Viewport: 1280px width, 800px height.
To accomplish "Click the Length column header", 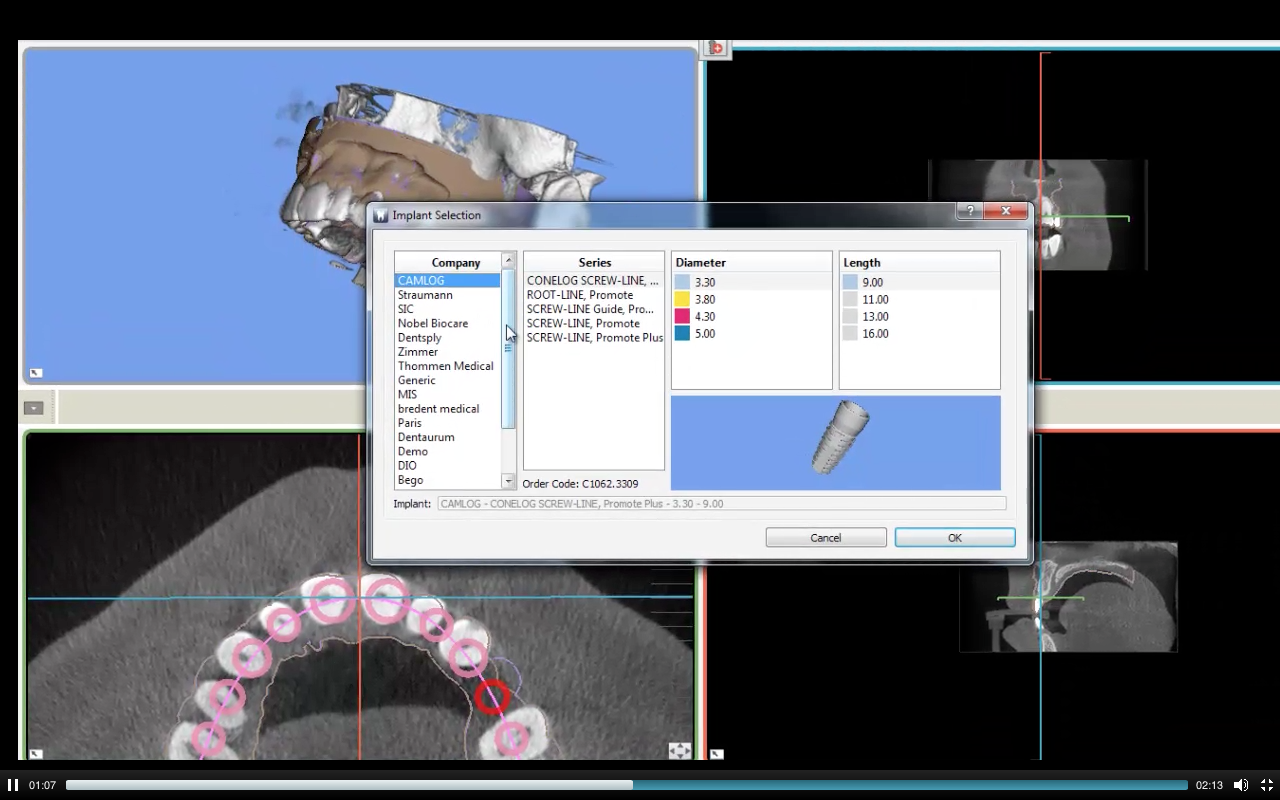I will [920, 263].
